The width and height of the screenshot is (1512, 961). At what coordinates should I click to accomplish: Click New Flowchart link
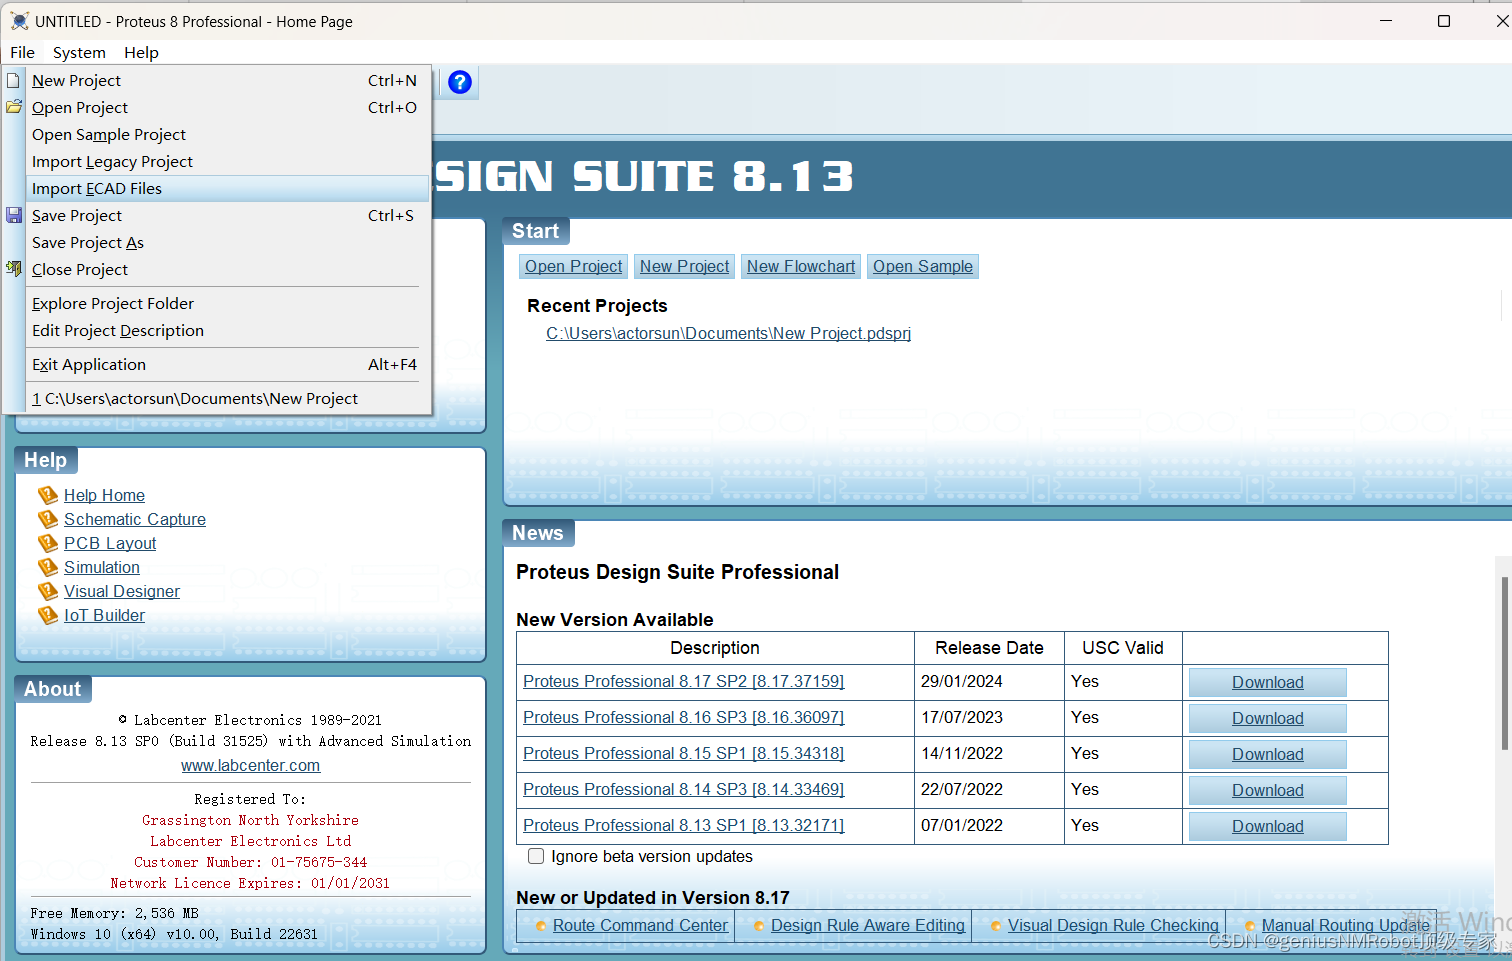point(801,266)
